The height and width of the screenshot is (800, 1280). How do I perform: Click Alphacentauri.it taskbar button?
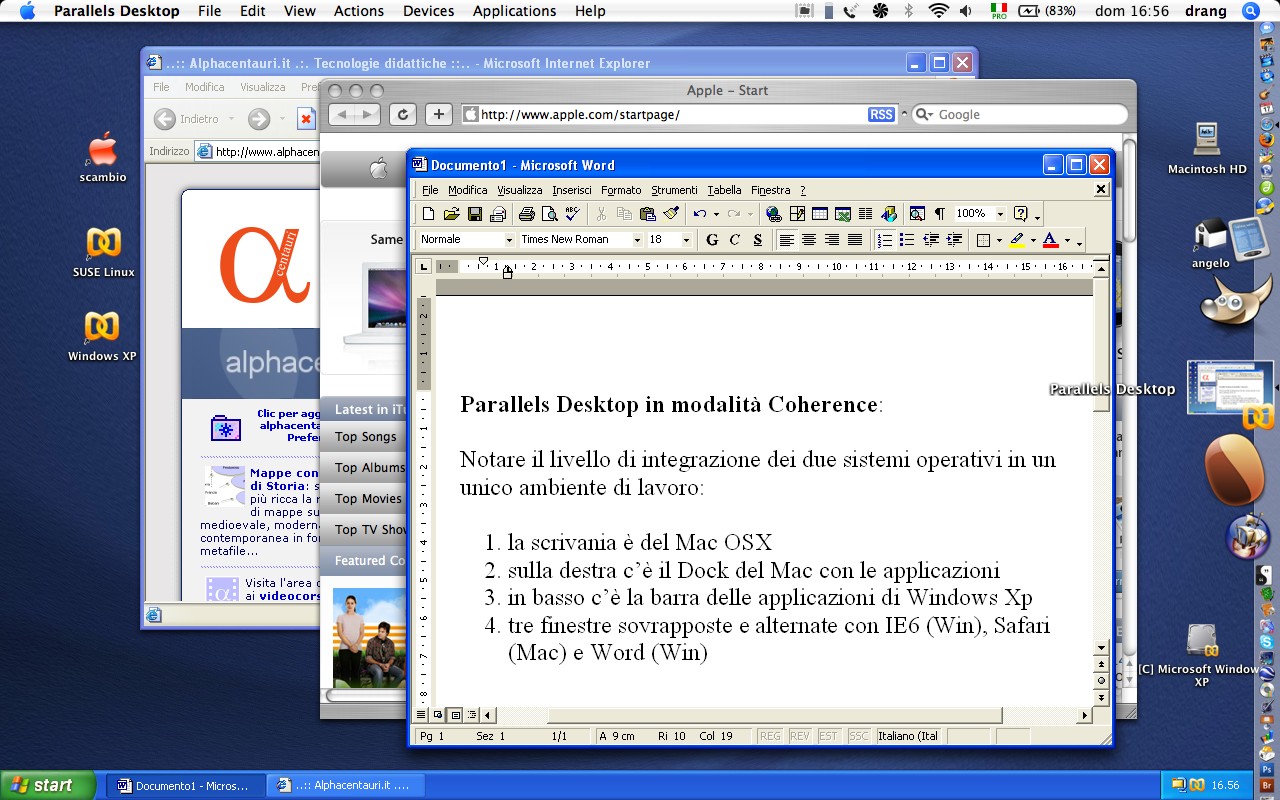pos(347,785)
